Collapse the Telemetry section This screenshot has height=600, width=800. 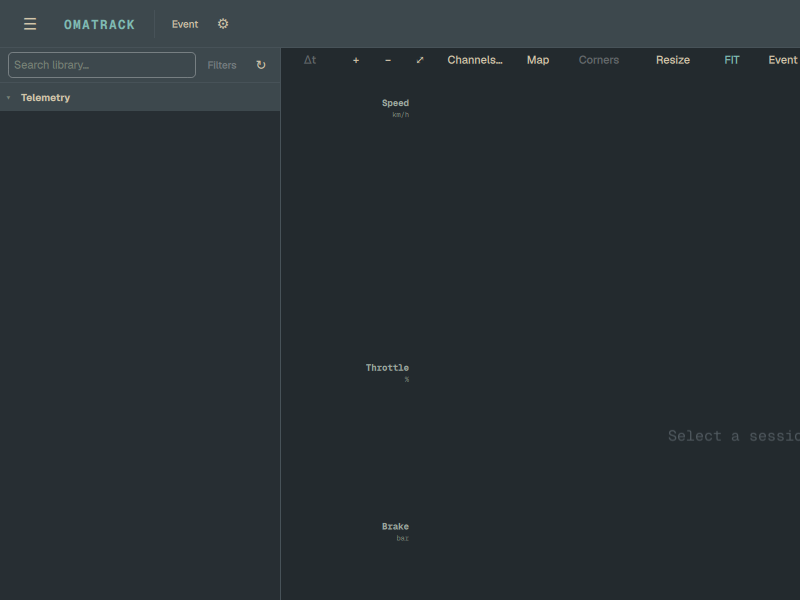pyautogui.click(x=9, y=97)
